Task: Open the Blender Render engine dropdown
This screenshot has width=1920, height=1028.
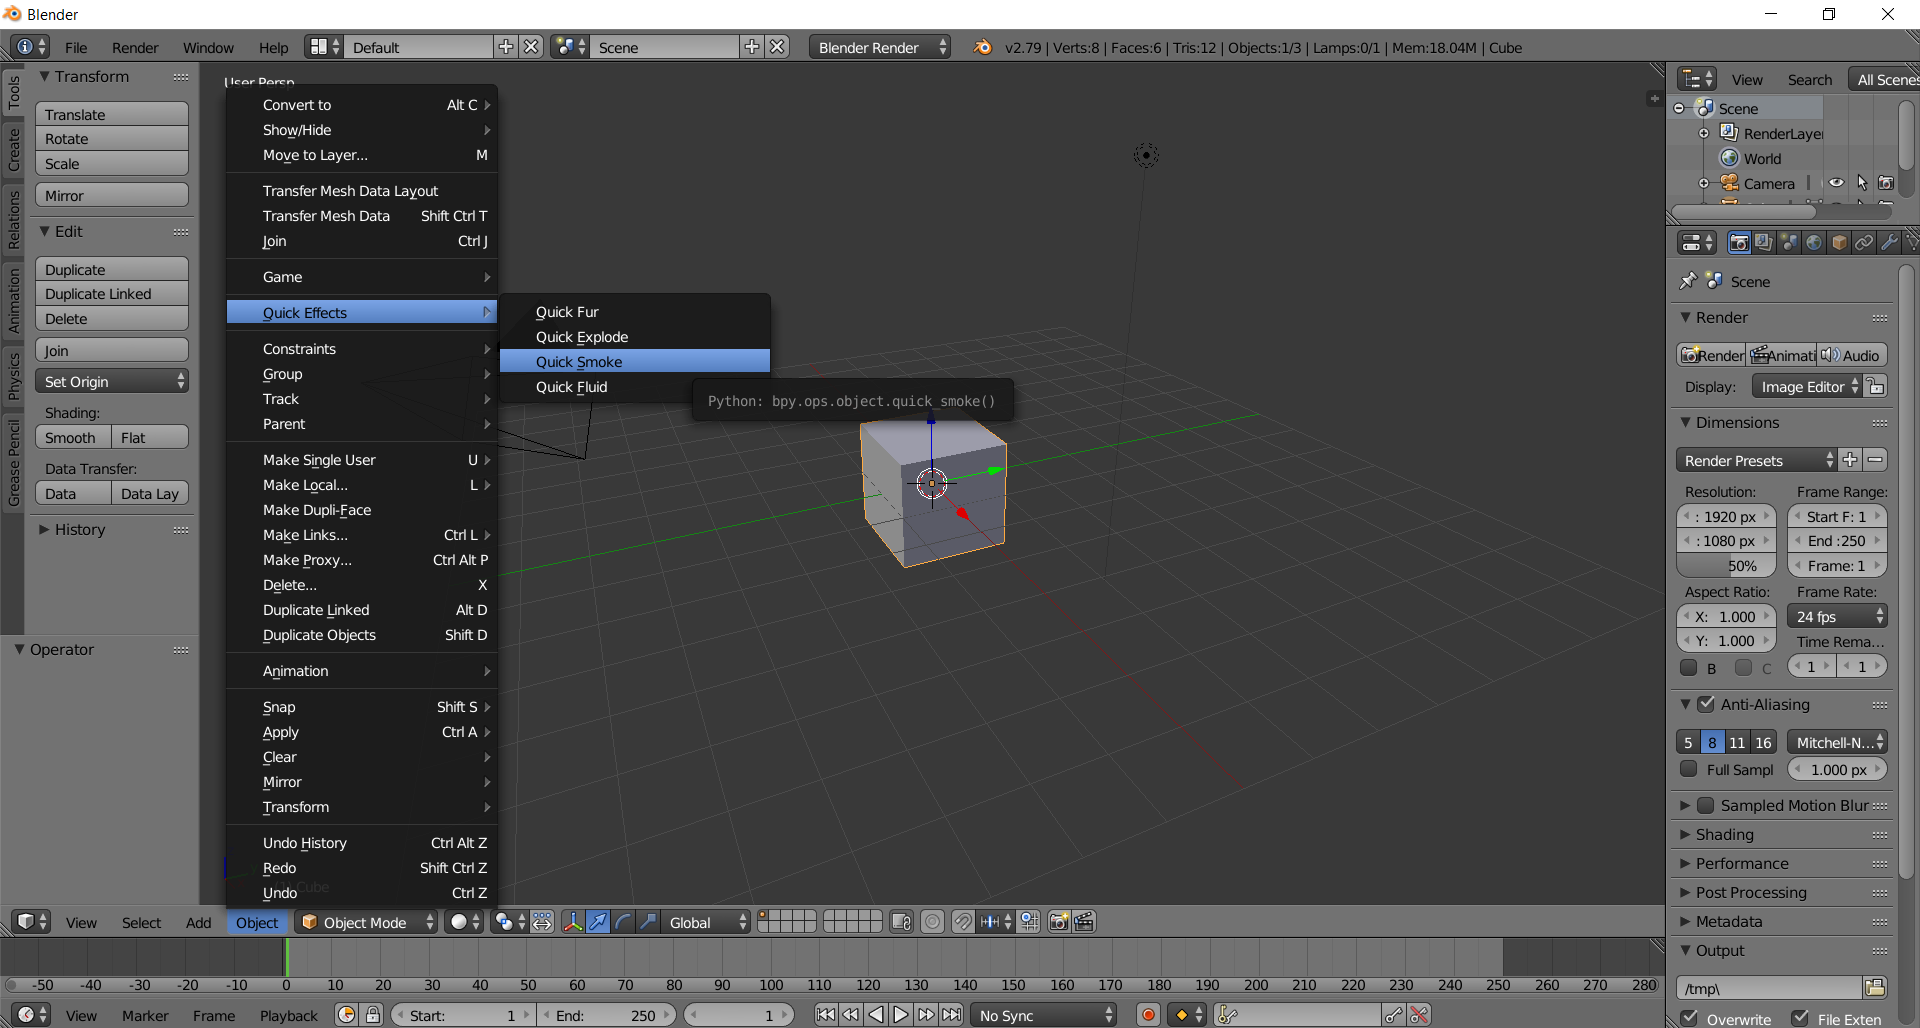Action: [x=879, y=47]
